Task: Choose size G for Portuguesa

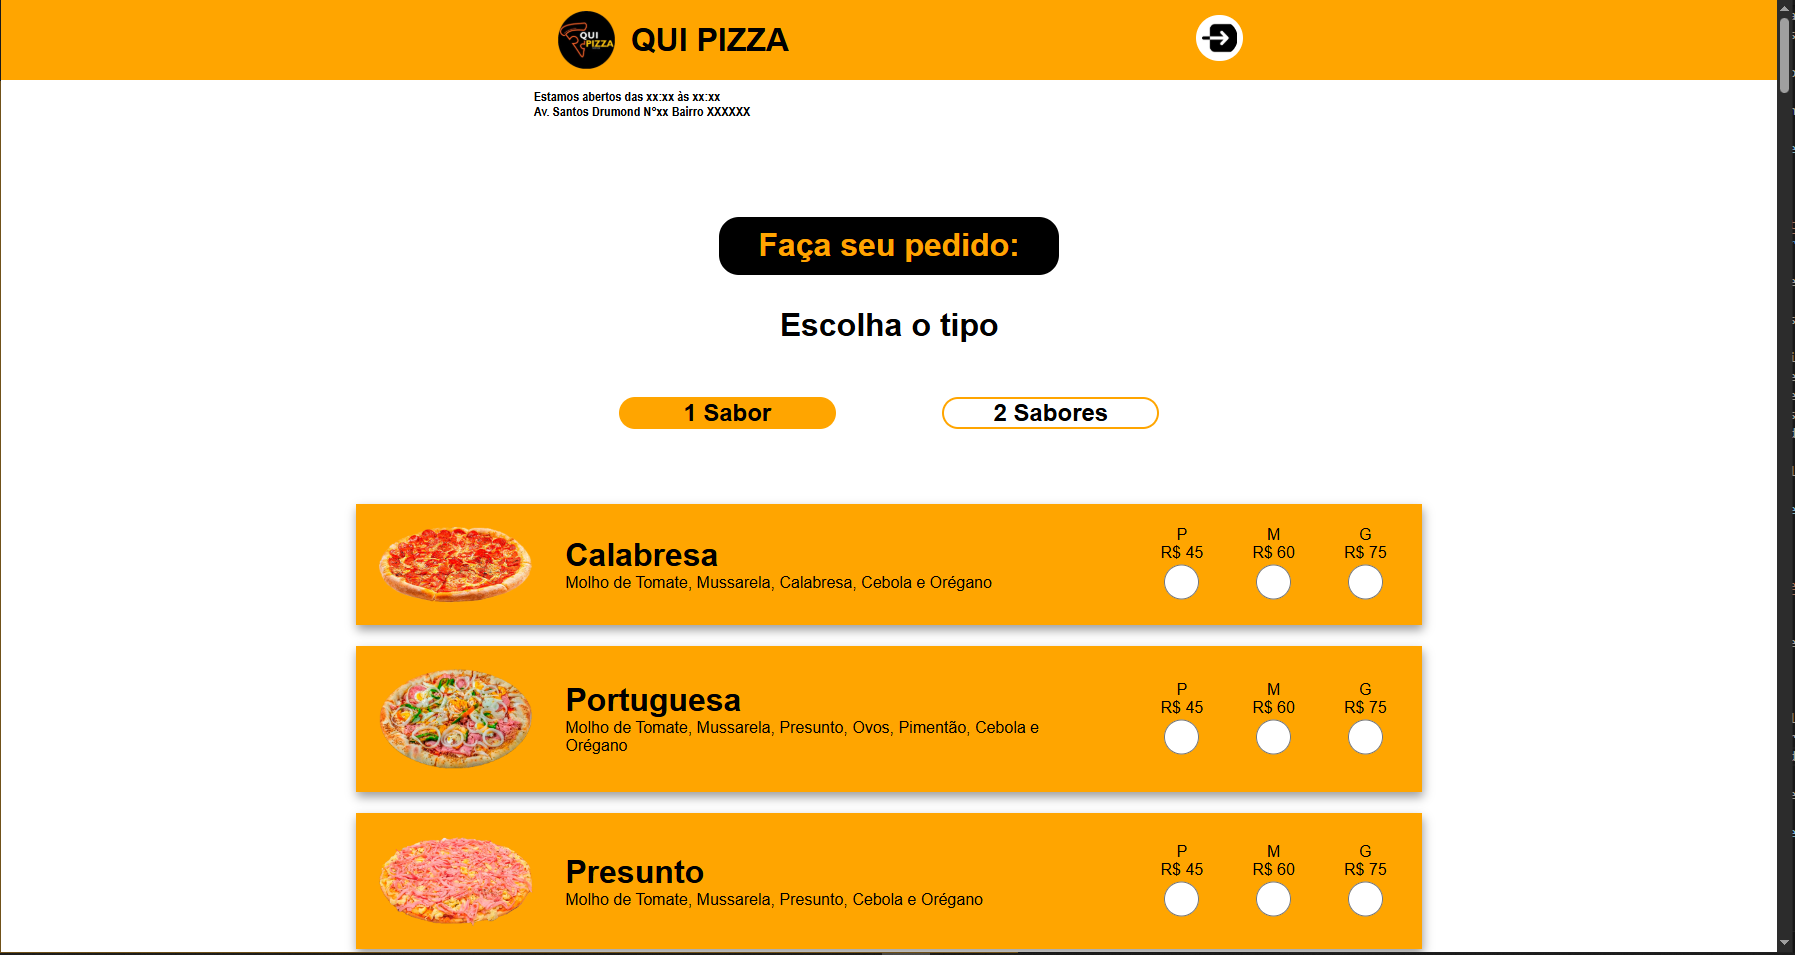Action: (x=1365, y=737)
